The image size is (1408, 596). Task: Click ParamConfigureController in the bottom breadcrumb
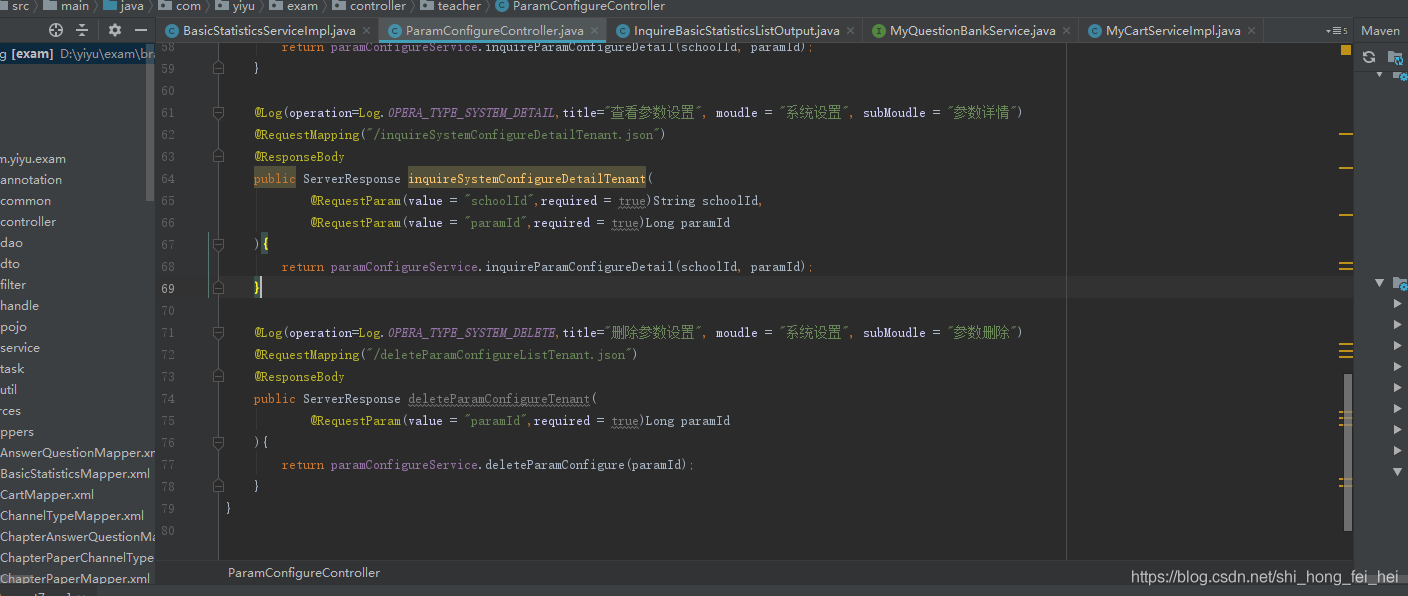coord(304,573)
